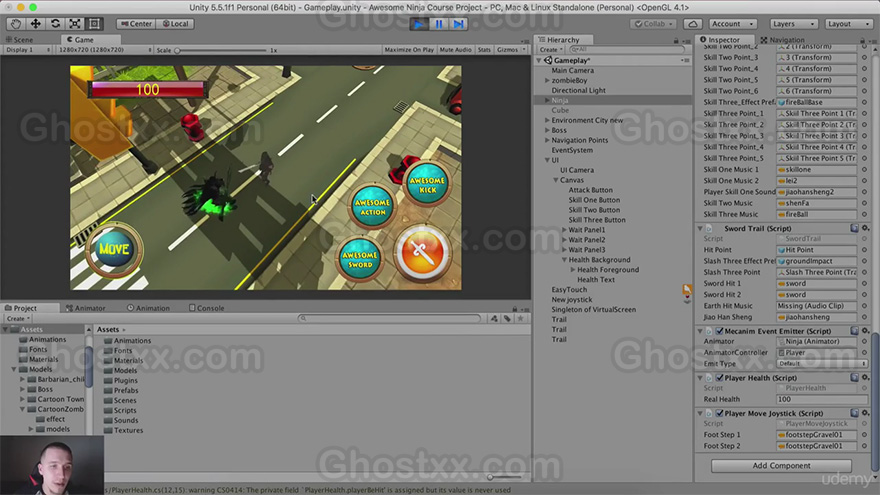This screenshot has height=495, width=880.
Task: Click object picker for Hit Point field
Action: pyautogui.click(x=864, y=250)
